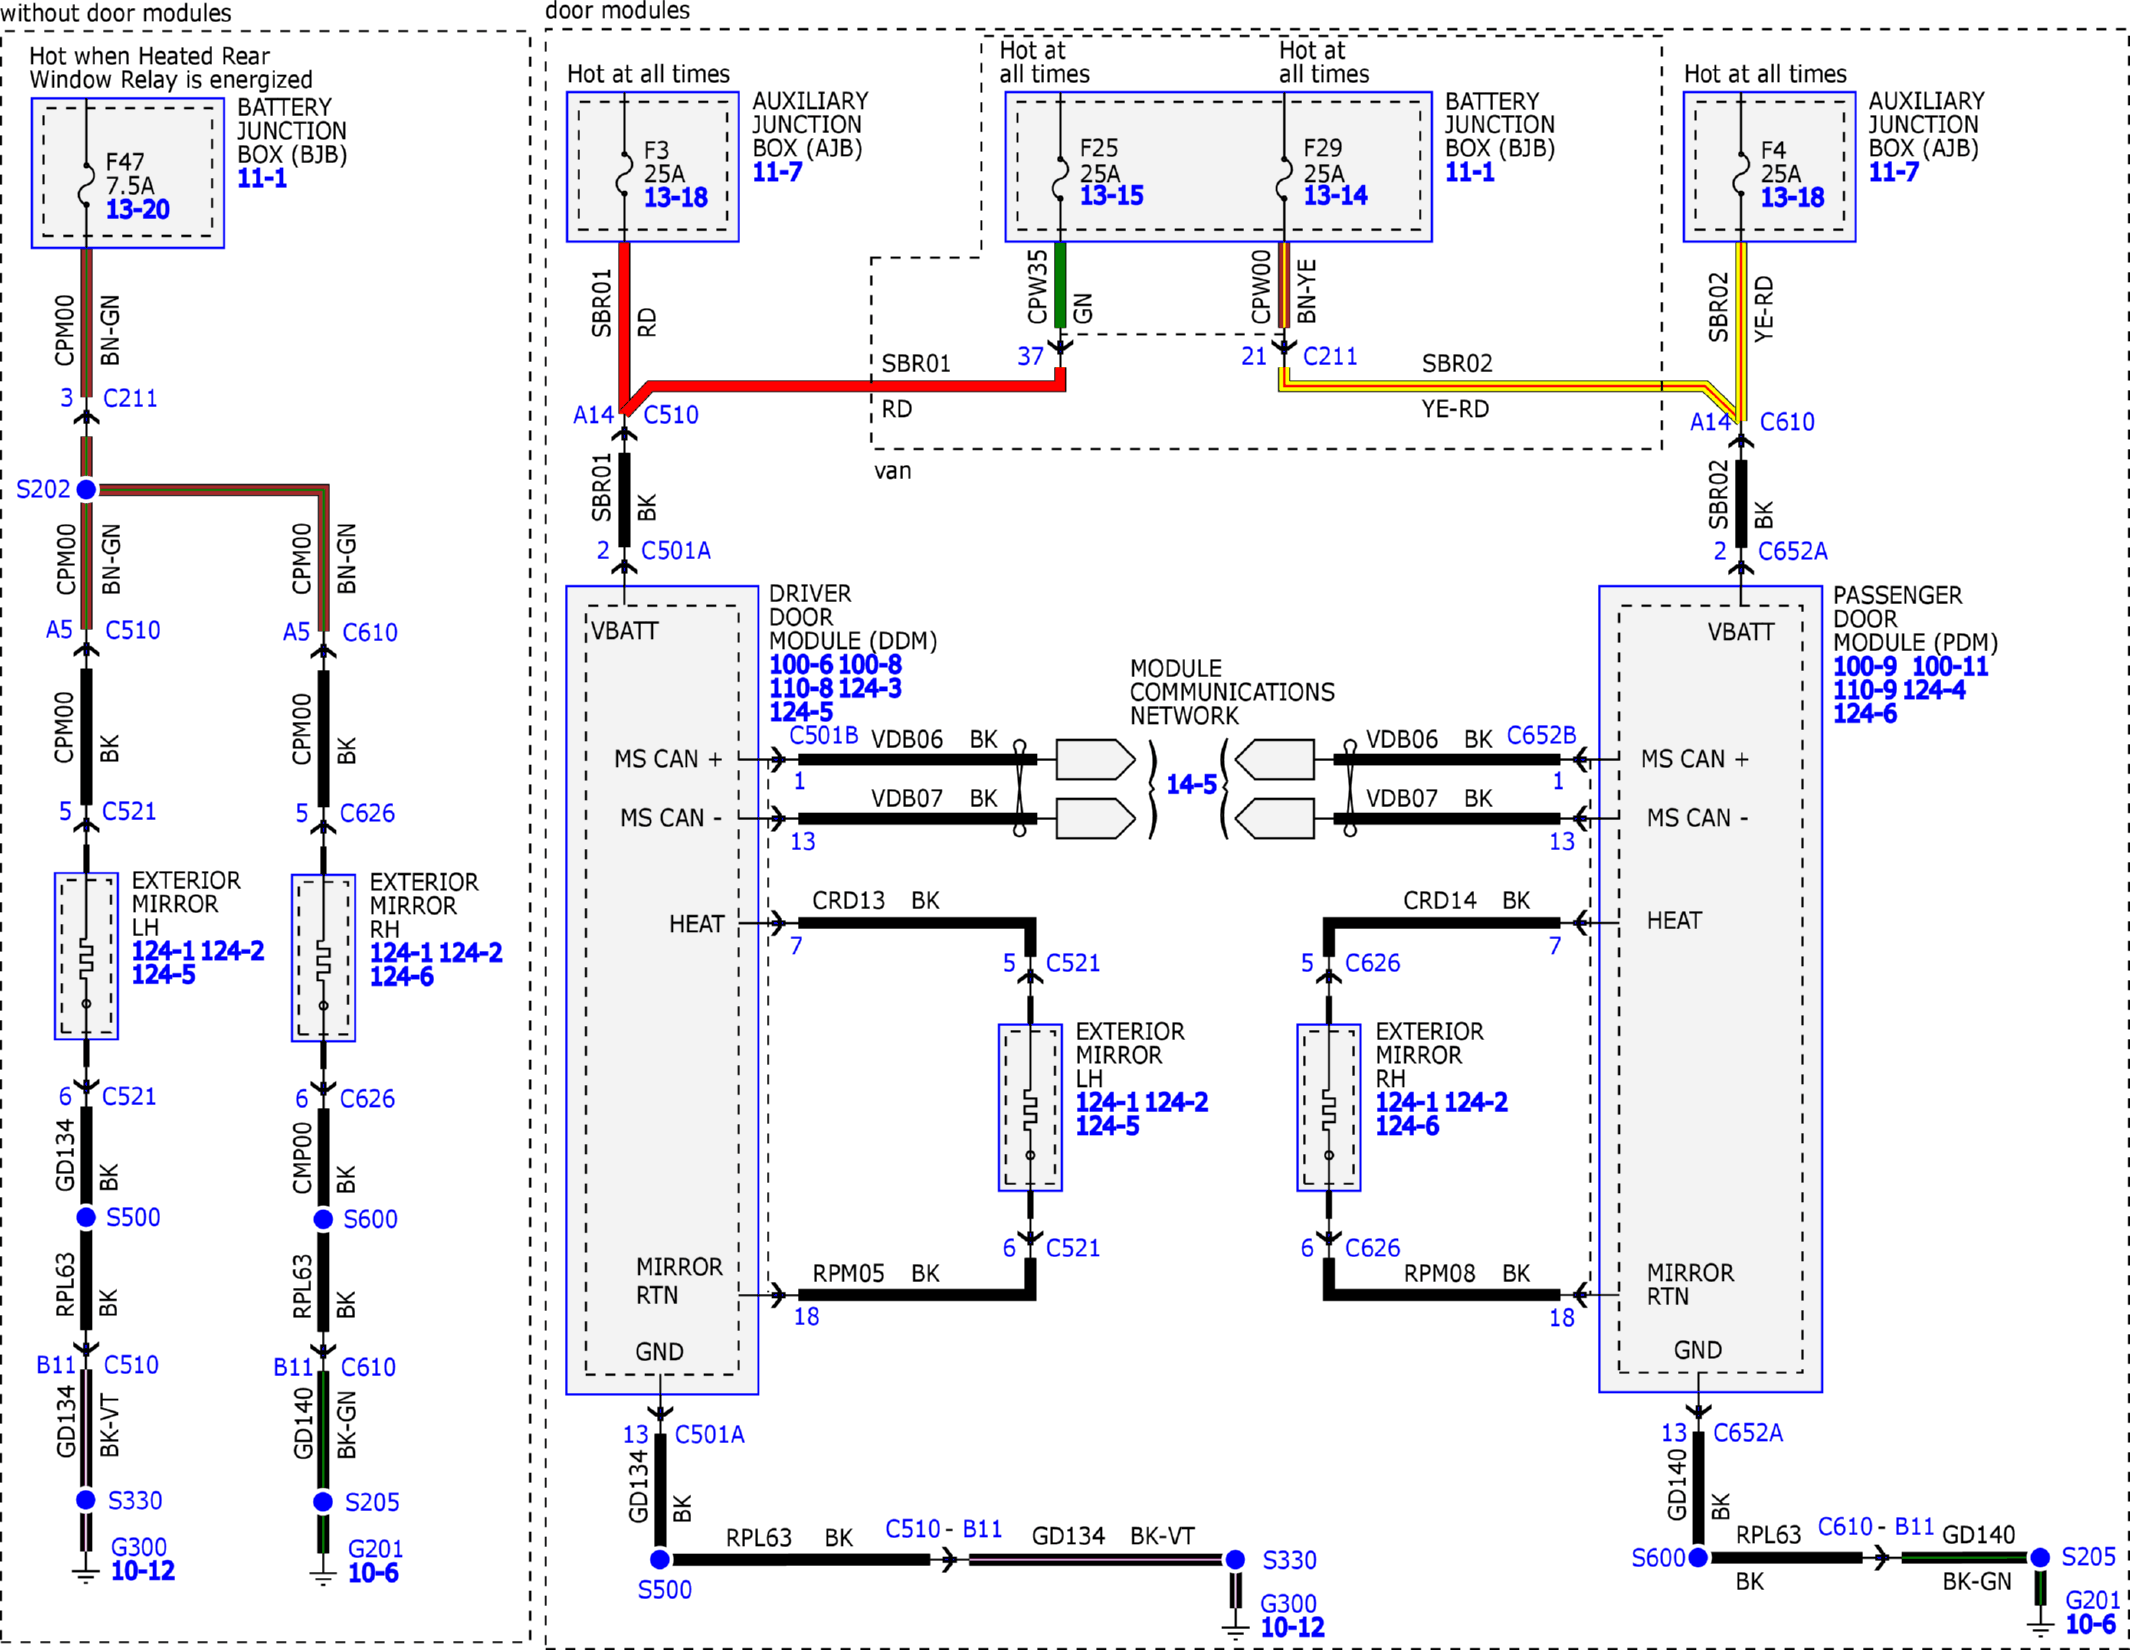
Task: Select the RPM08 BK wire label
Action: pyautogui.click(x=1466, y=1273)
